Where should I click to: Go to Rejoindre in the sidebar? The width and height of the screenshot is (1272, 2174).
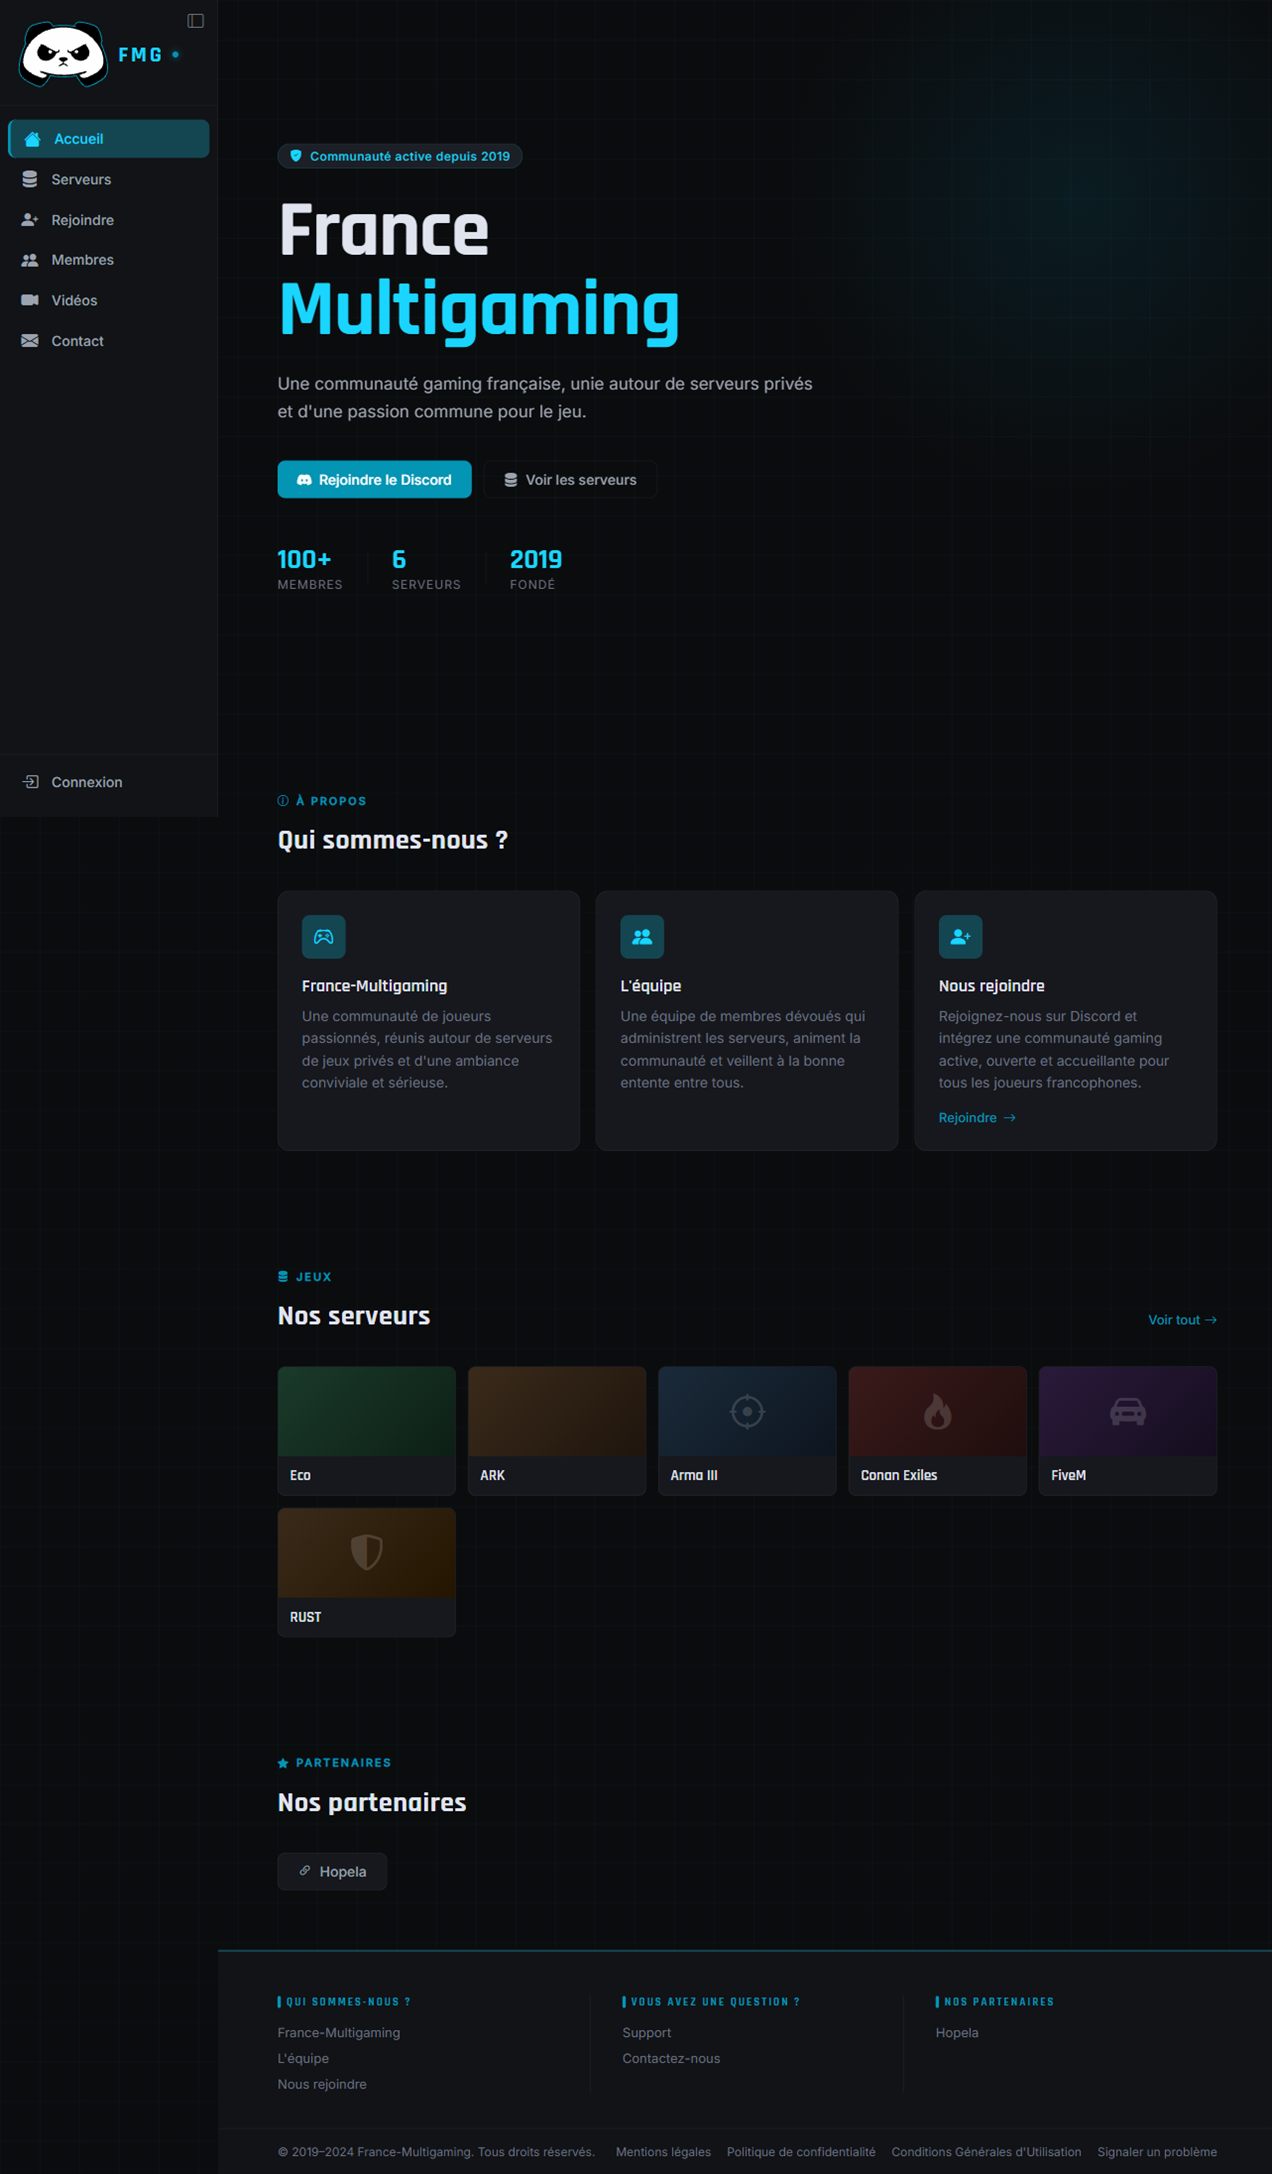(109, 220)
